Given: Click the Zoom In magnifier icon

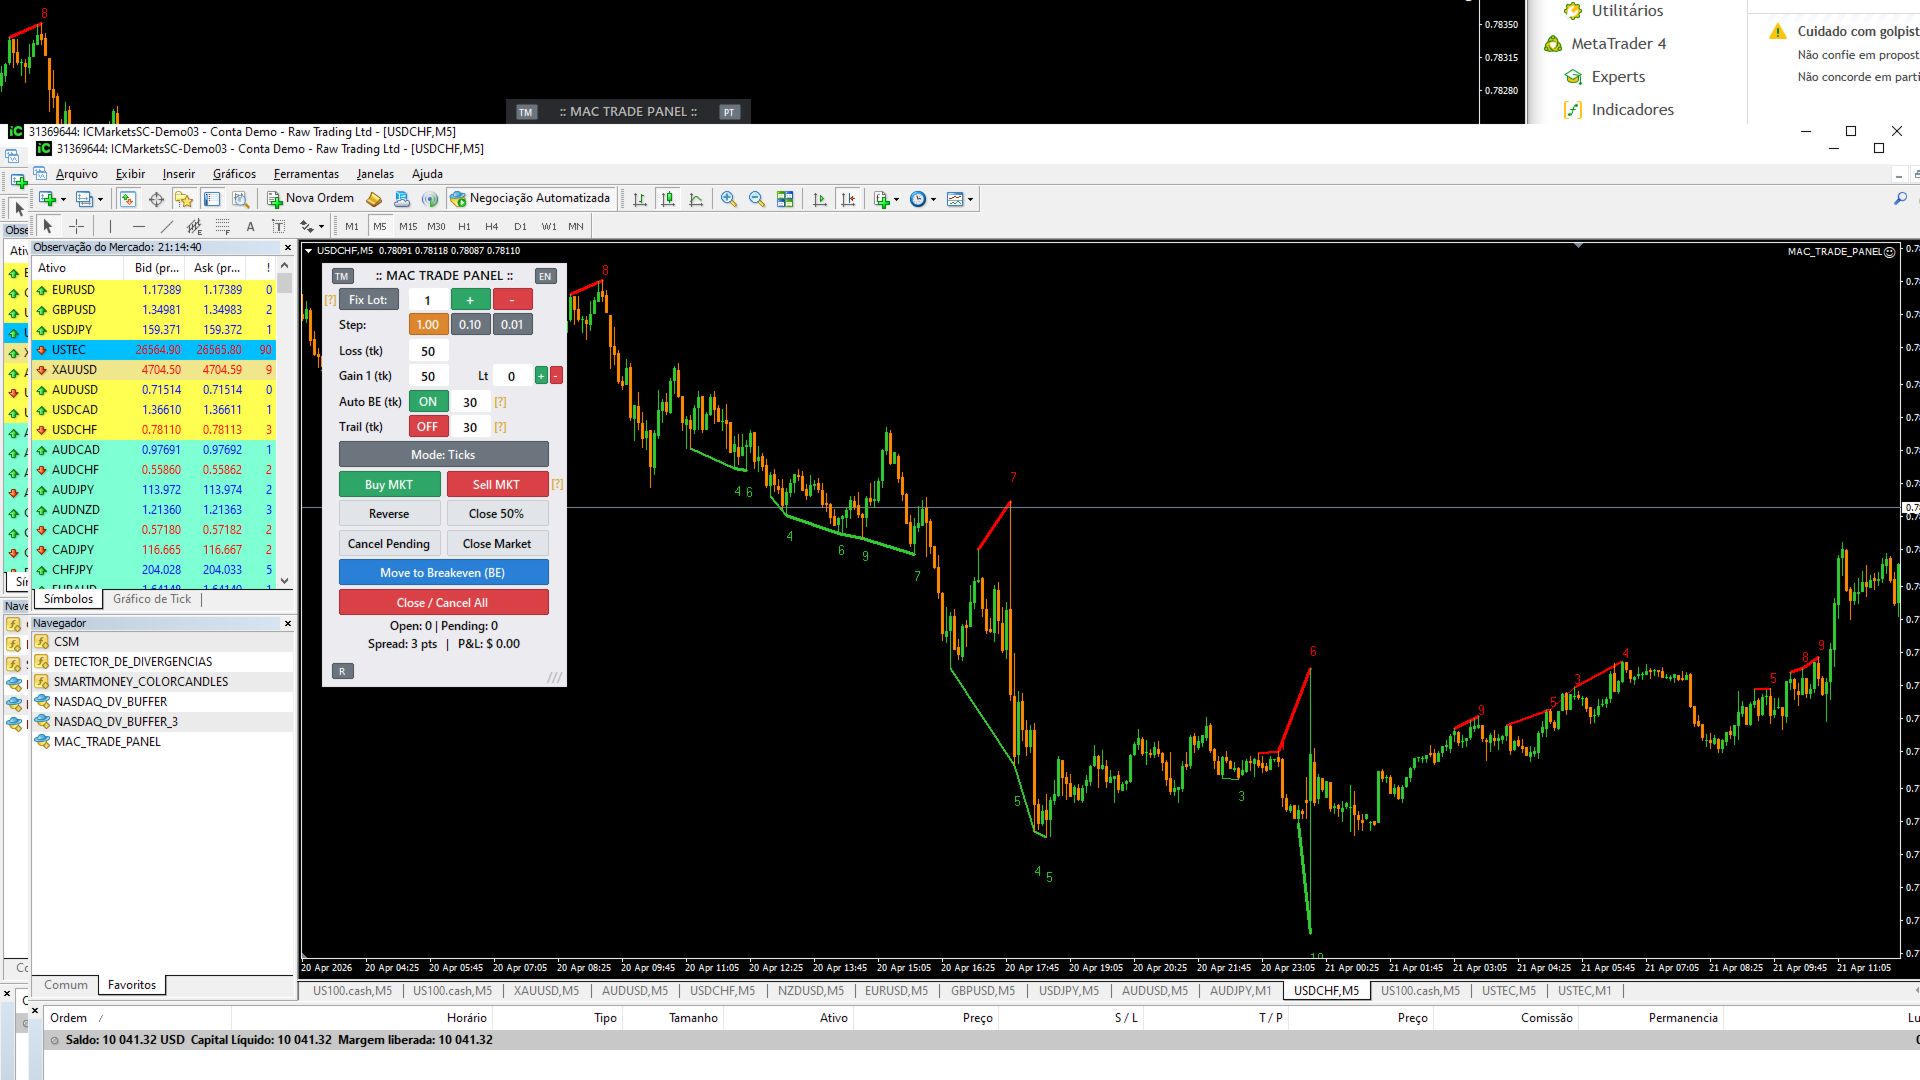Looking at the screenshot, I should (x=729, y=199).
